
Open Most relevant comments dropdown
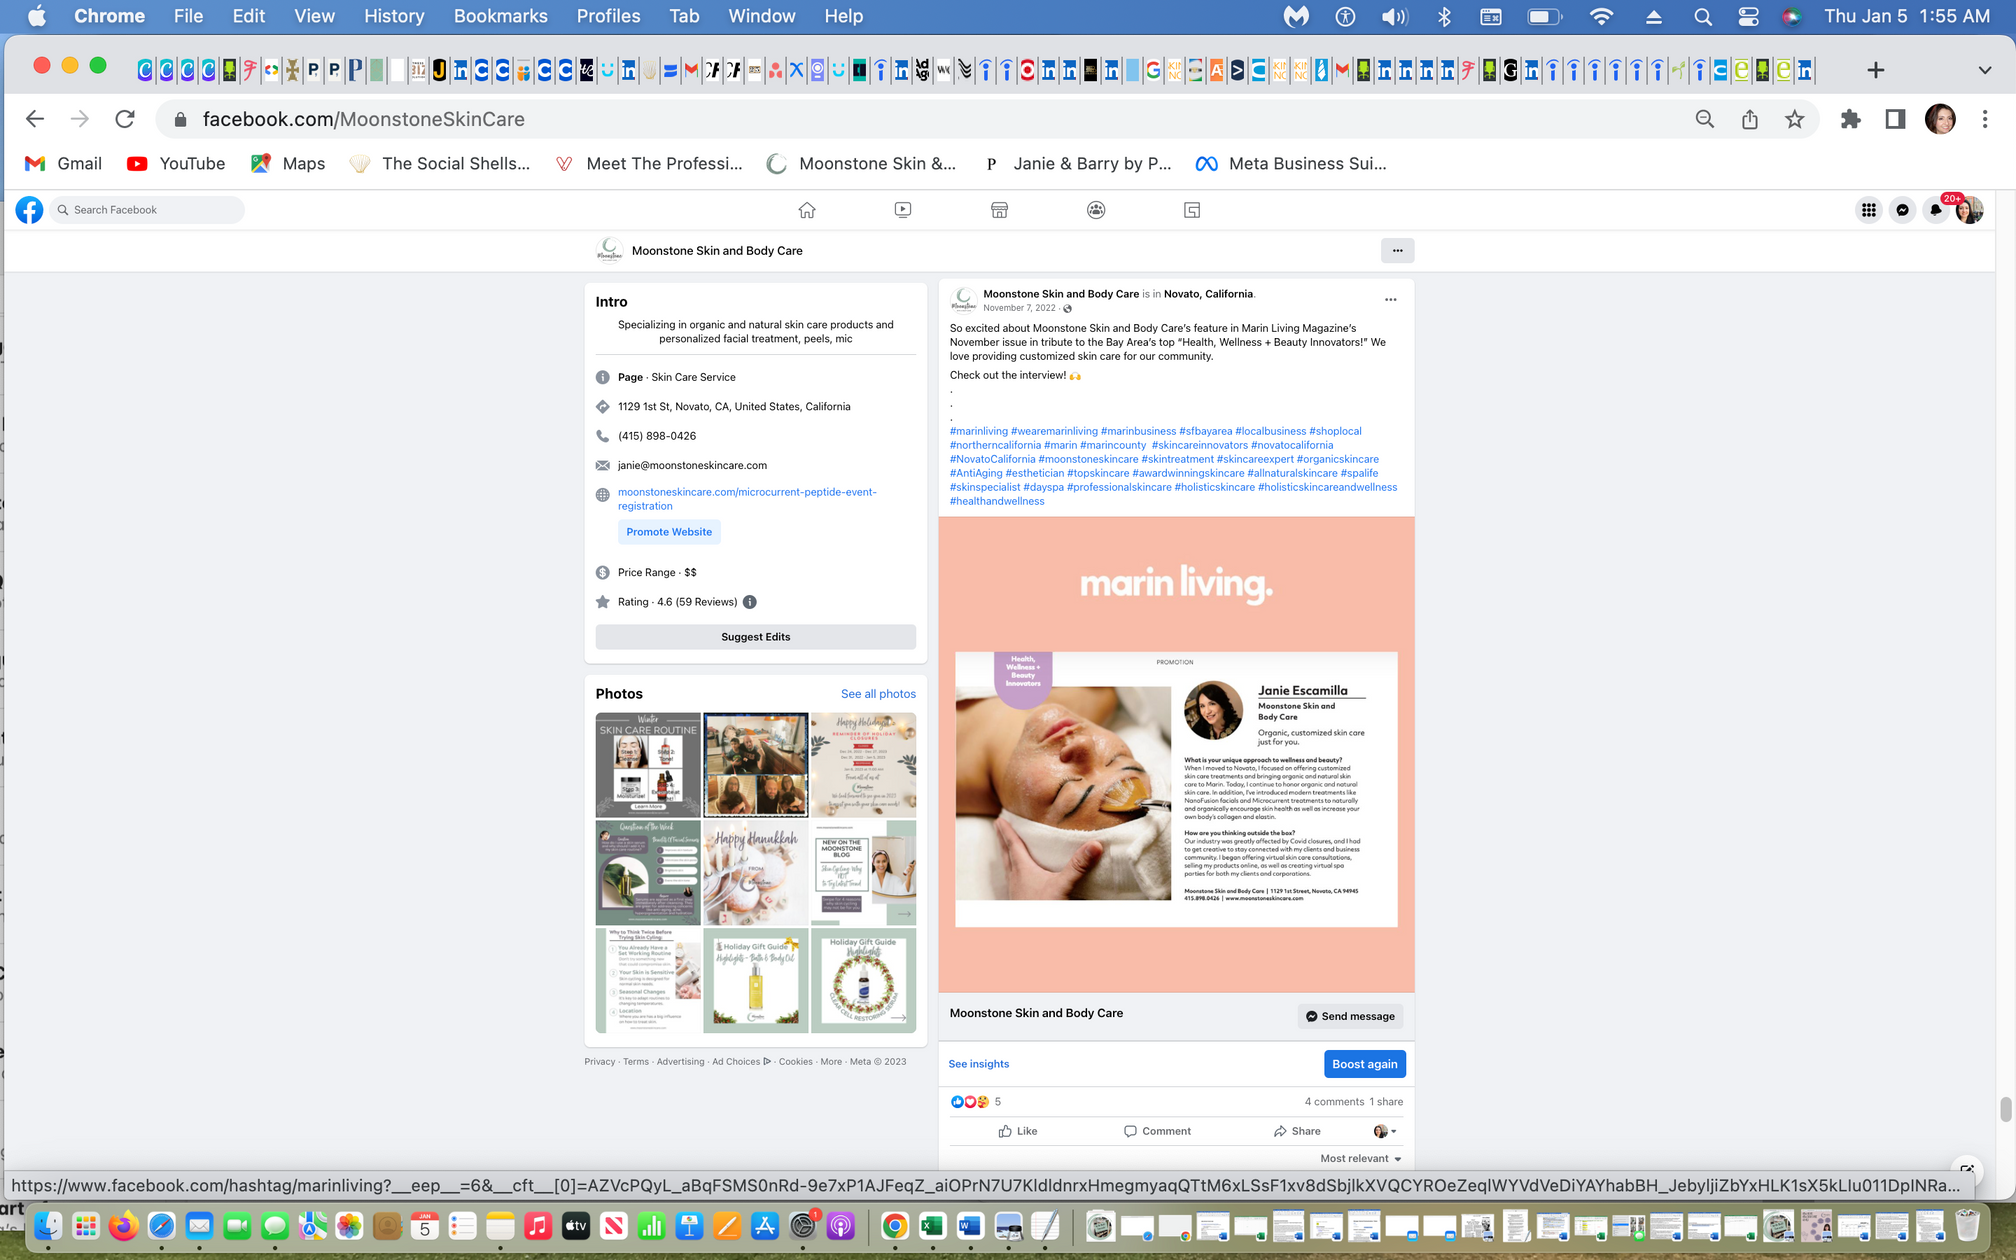coord(1360,1158)
